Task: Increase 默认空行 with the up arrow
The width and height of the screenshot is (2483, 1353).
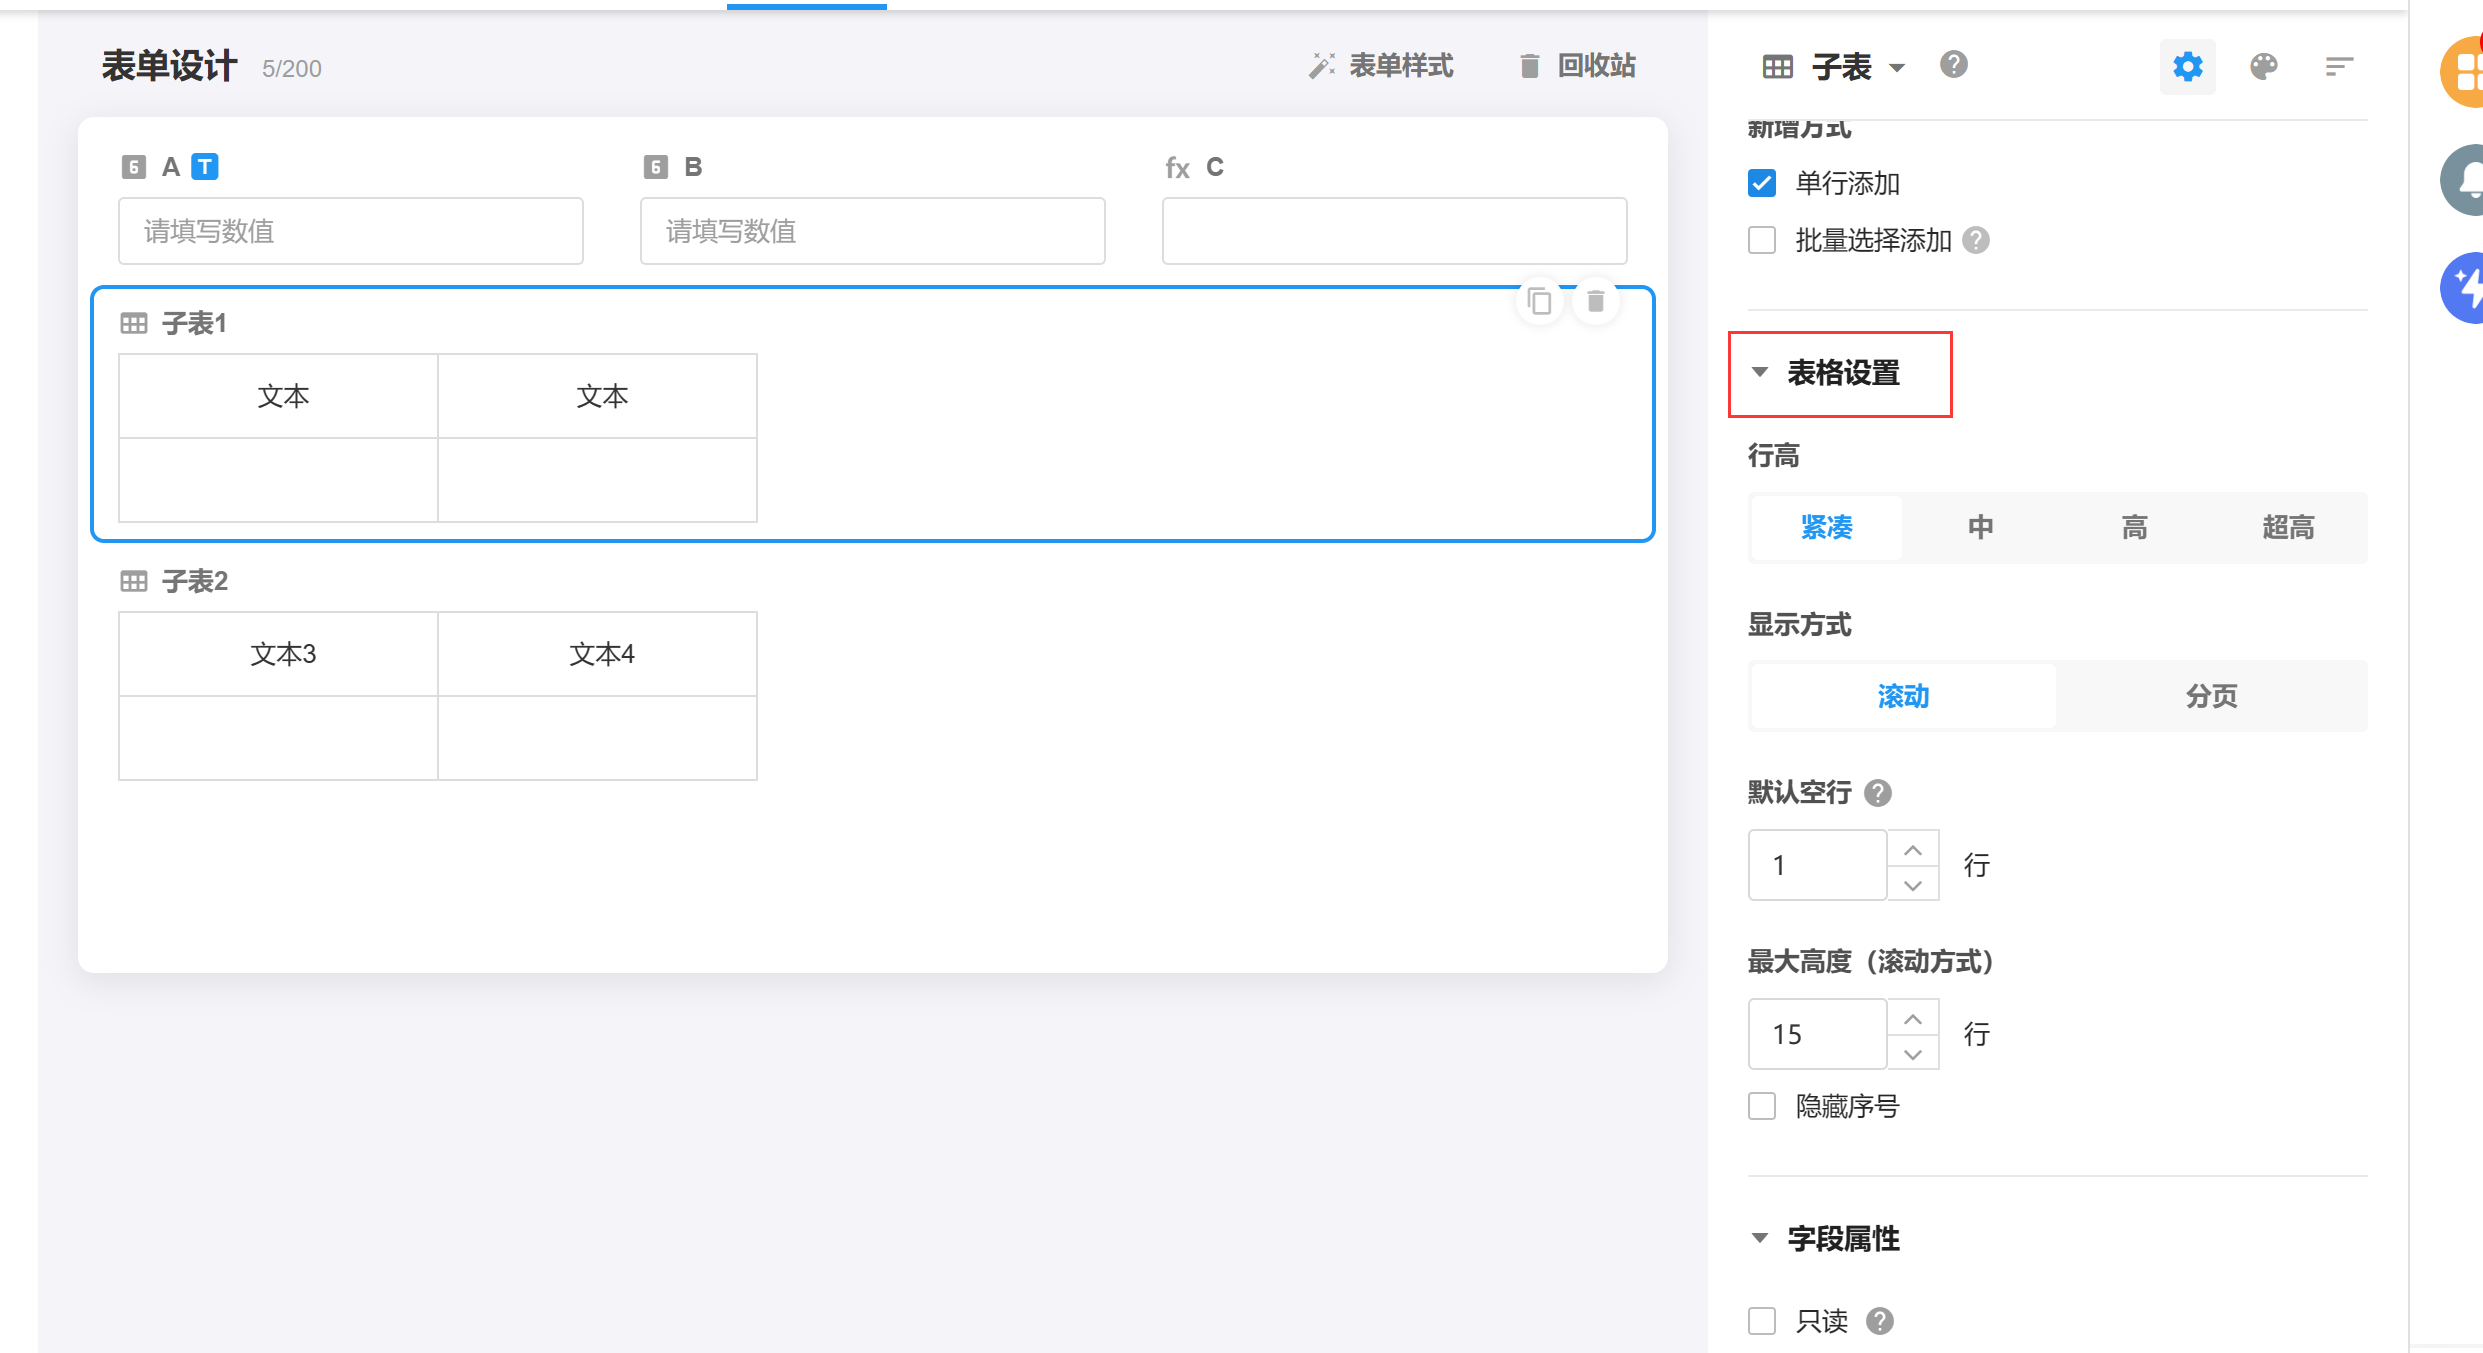Action: tap(1913, 849)
